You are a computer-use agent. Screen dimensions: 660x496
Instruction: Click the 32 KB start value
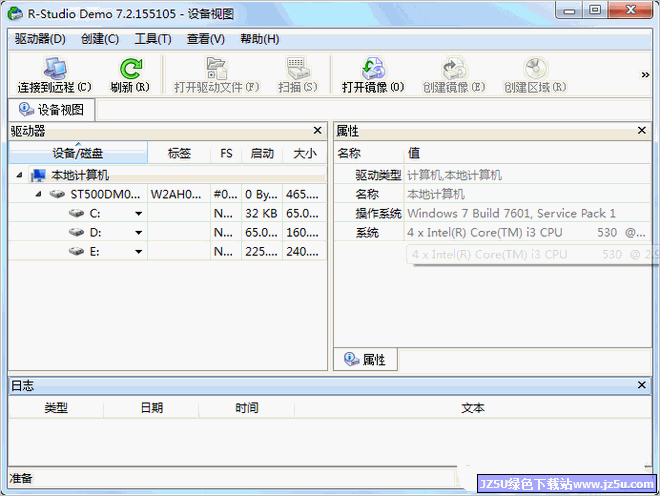click(261, 213)
